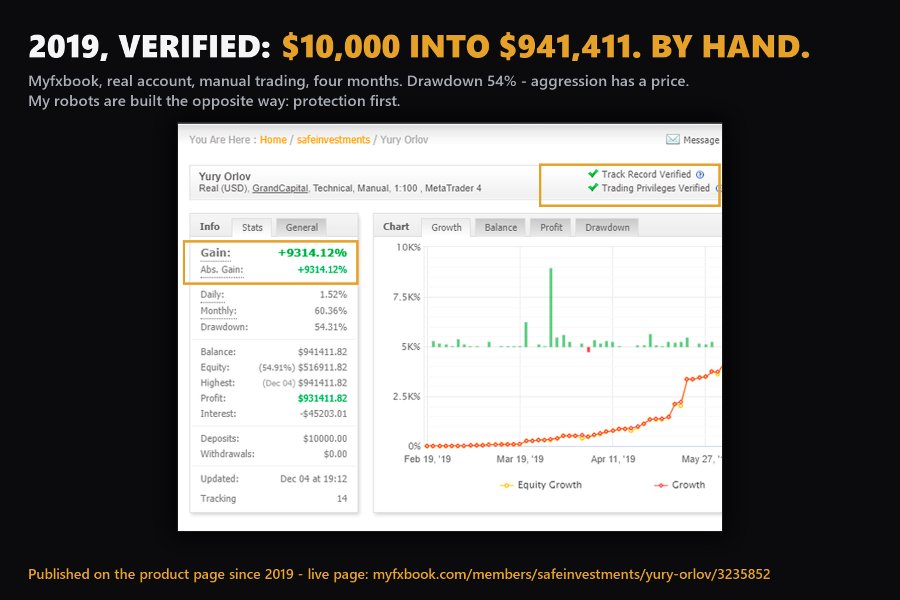This screenshot has height=600, width=900.
Task: Click the Track Record Verified help icon
Action: coord(700,175)
